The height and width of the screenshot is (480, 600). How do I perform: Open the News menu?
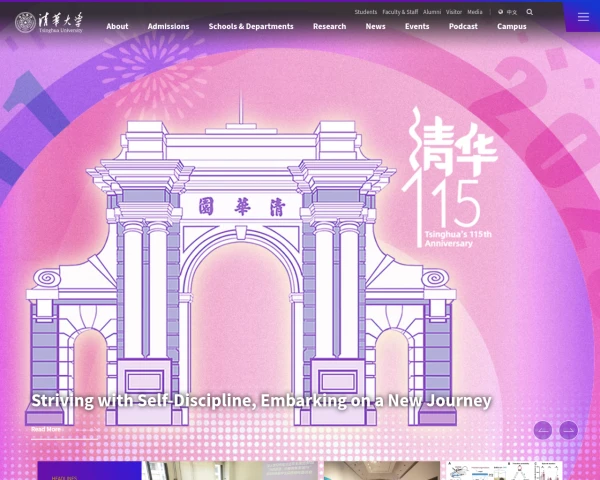[x=375, y=26]
